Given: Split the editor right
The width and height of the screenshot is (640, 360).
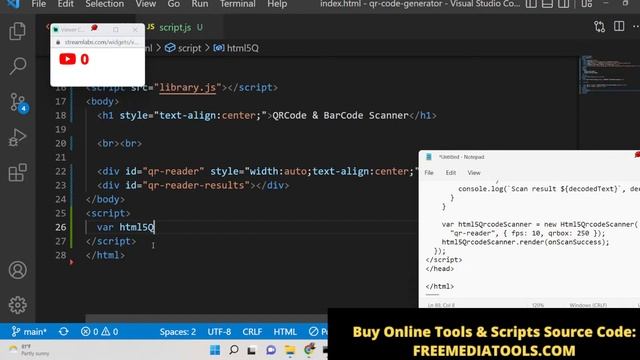Looking at the screenshot, I should (619, 27).
